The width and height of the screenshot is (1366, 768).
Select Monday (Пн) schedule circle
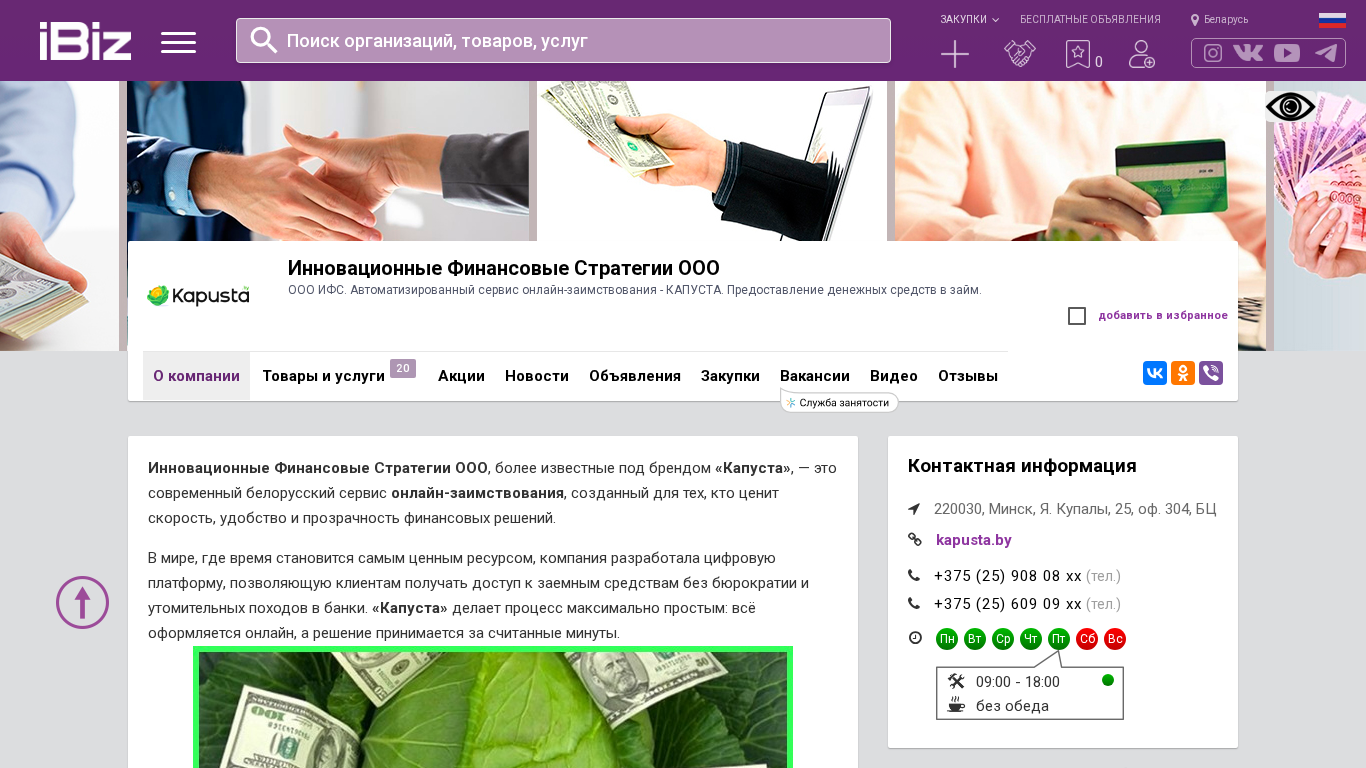(947, 639)
